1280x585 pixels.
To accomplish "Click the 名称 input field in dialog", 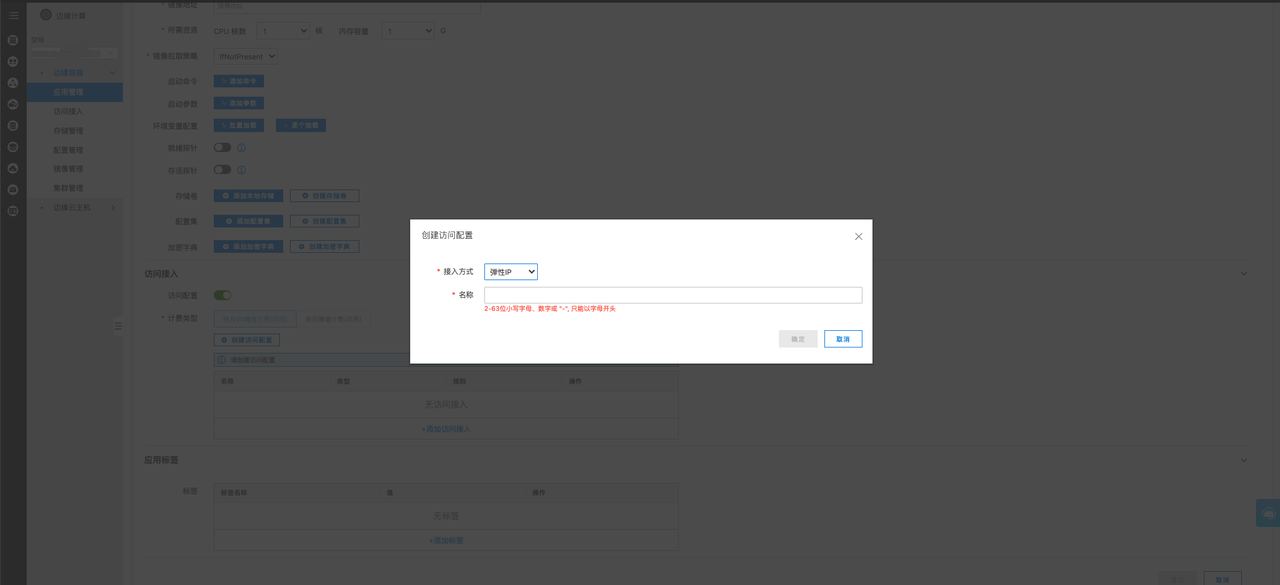I will tap(673, 295).
